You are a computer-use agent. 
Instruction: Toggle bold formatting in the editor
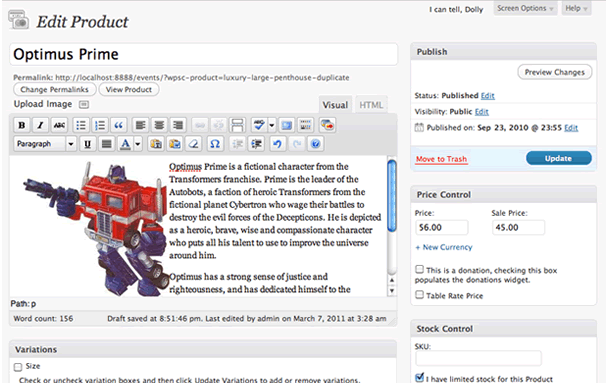click(22, 125)
